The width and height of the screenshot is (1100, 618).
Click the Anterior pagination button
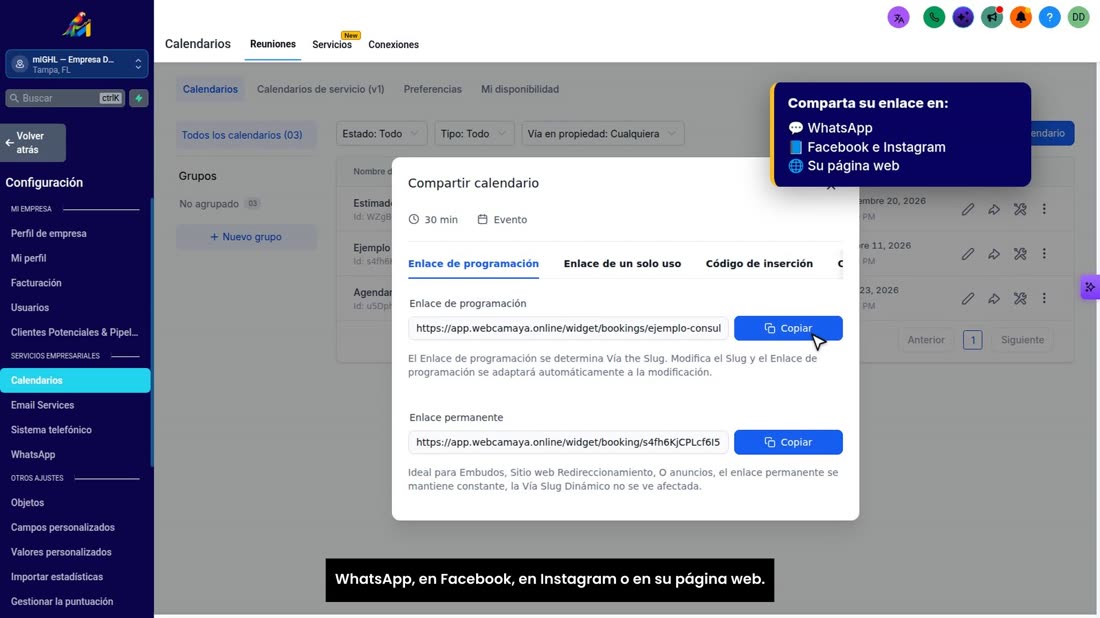tap(925, 340)
